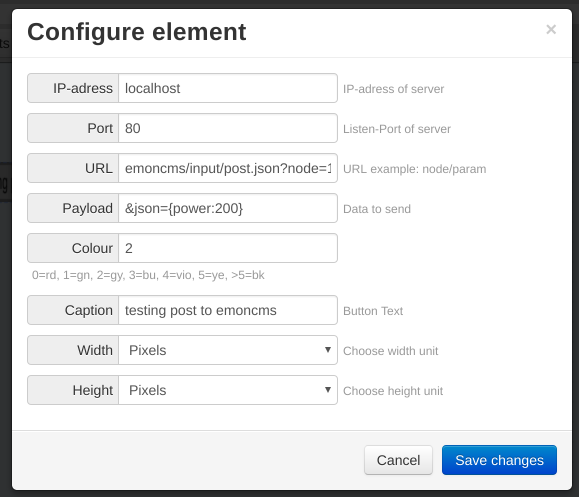The image size is (579, 497).
Task: Click 'Button Text' hint
Action: point(373,311)
